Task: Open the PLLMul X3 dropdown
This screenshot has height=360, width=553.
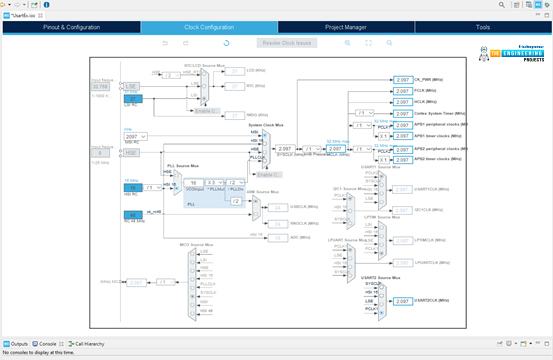Action: pyautogui.click(x=214, y=182)
